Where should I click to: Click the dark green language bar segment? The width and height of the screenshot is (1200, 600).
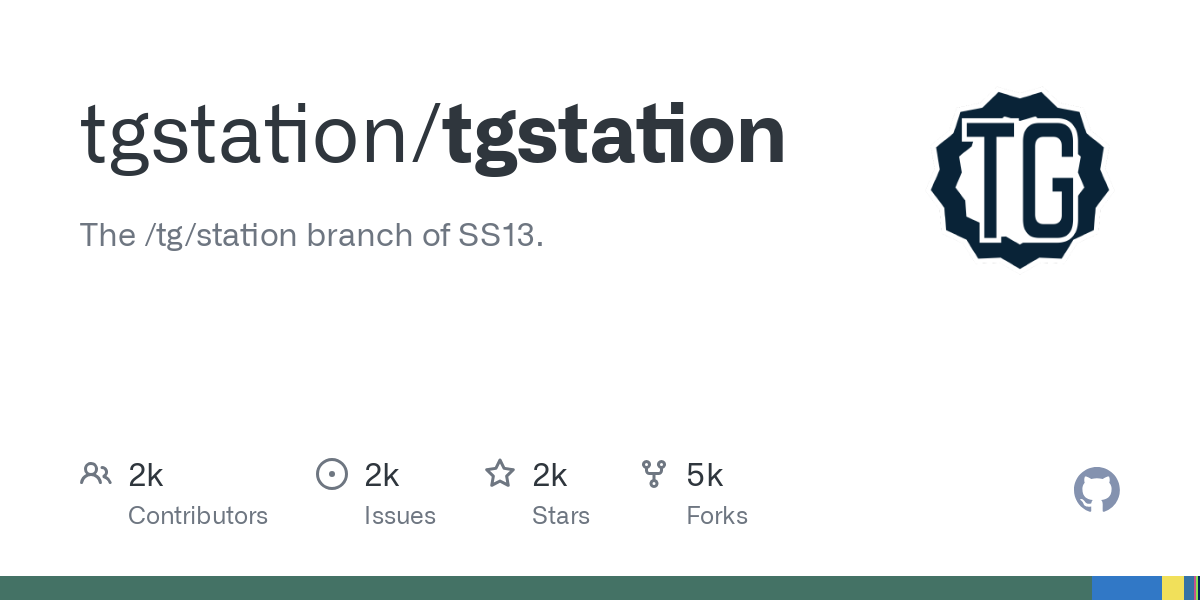click(545, 588)
